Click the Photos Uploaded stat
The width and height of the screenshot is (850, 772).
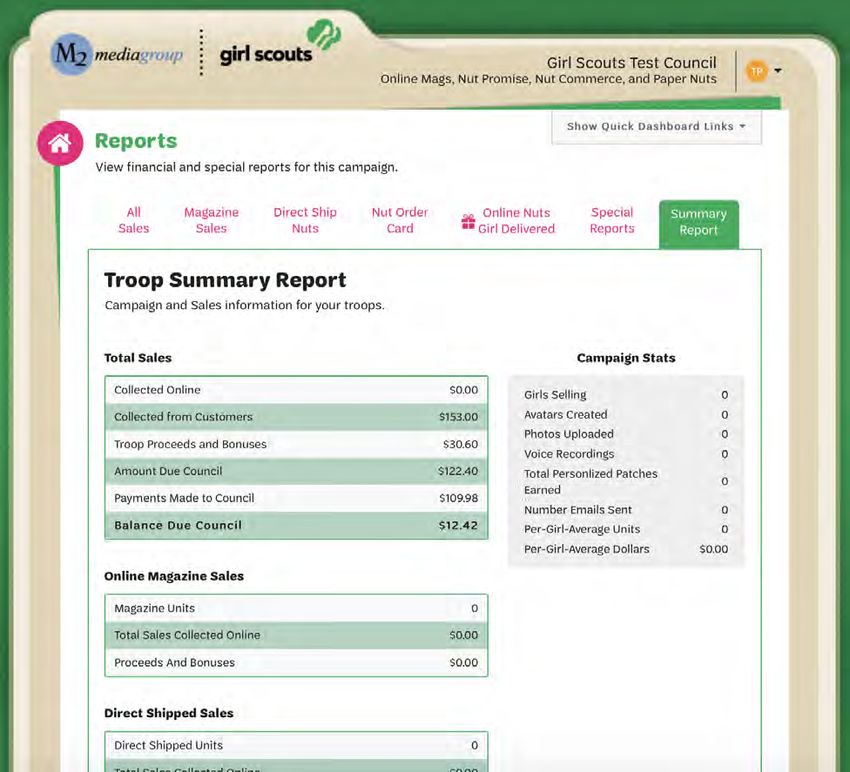(626, 434)
